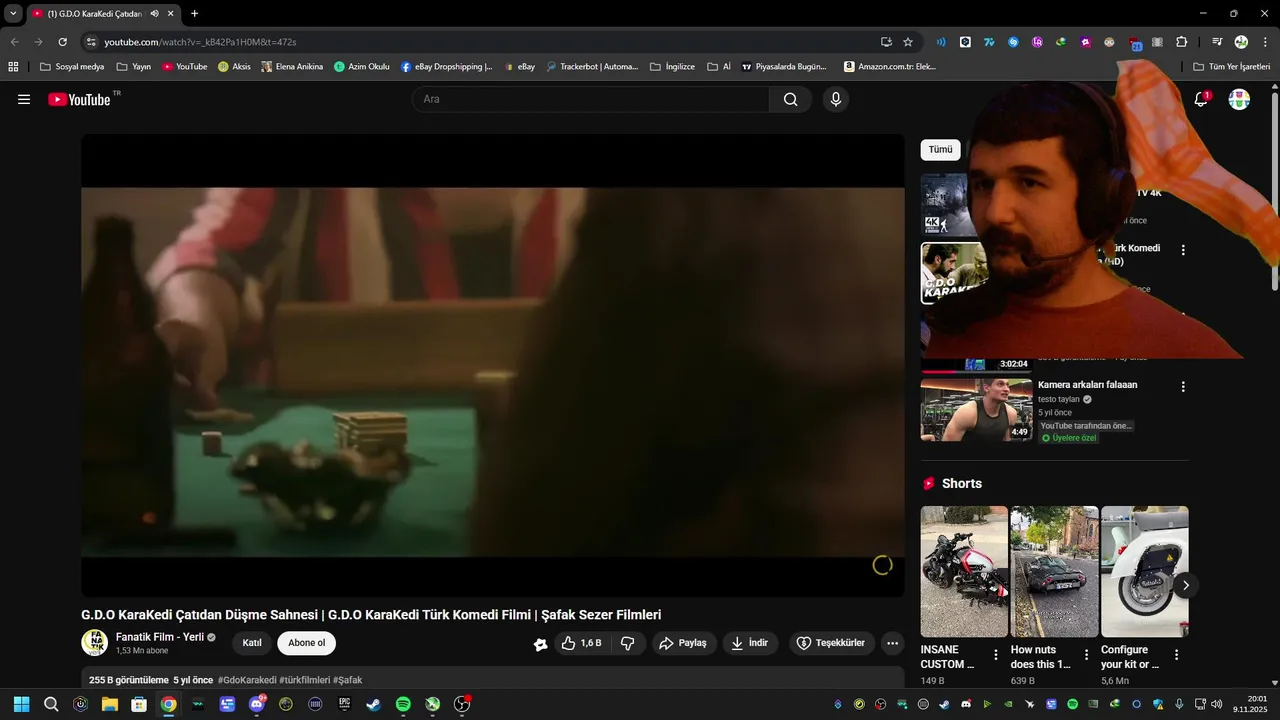
Task: Open Chrome apps grid in bookmarks bar
Action: [x=13, y=67]
